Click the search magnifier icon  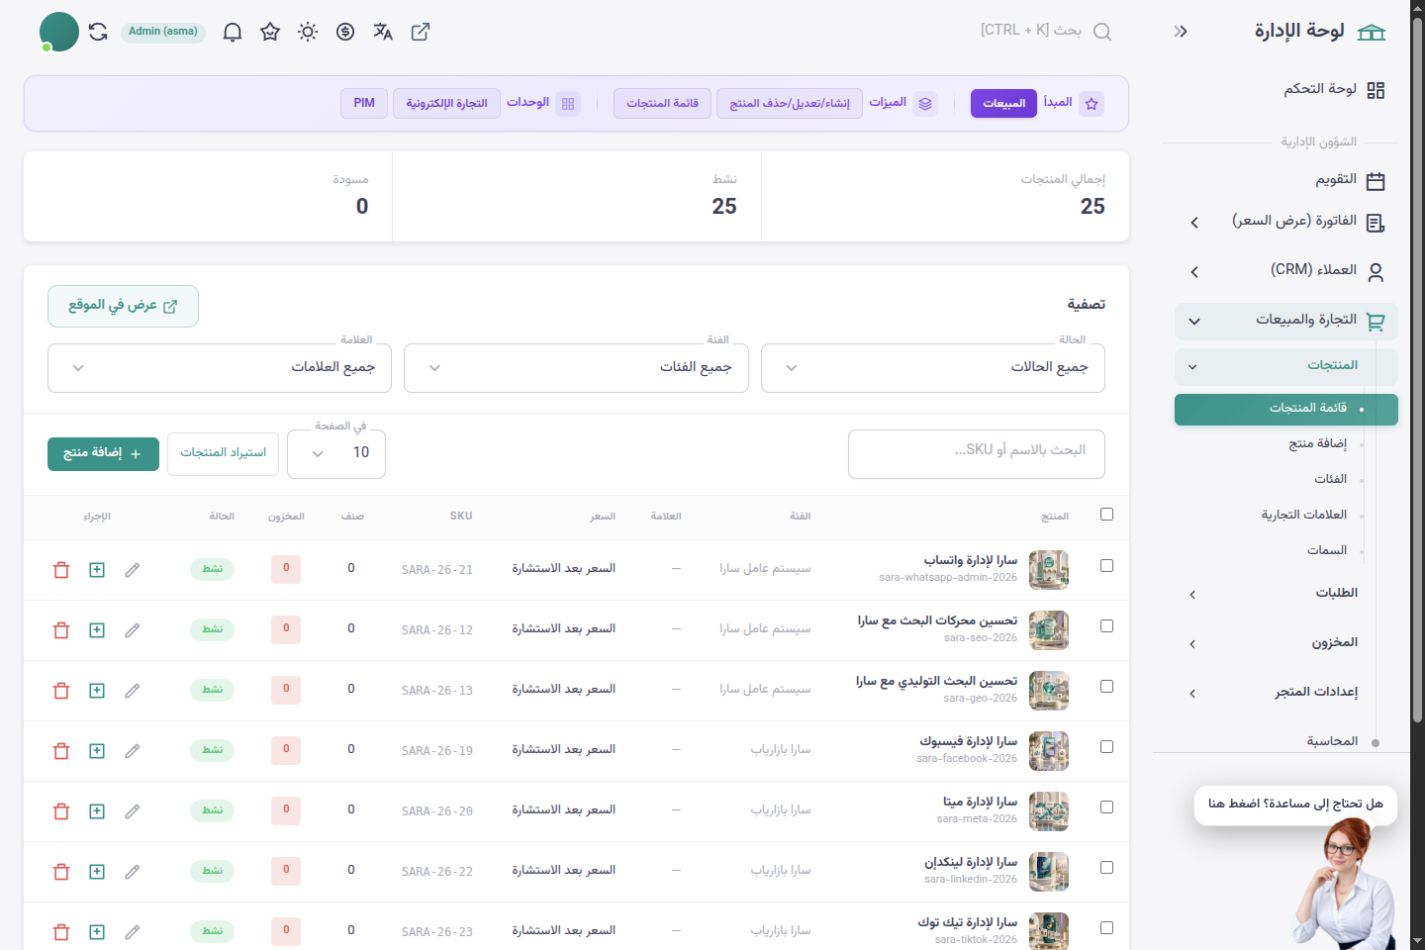(1102, 32)
